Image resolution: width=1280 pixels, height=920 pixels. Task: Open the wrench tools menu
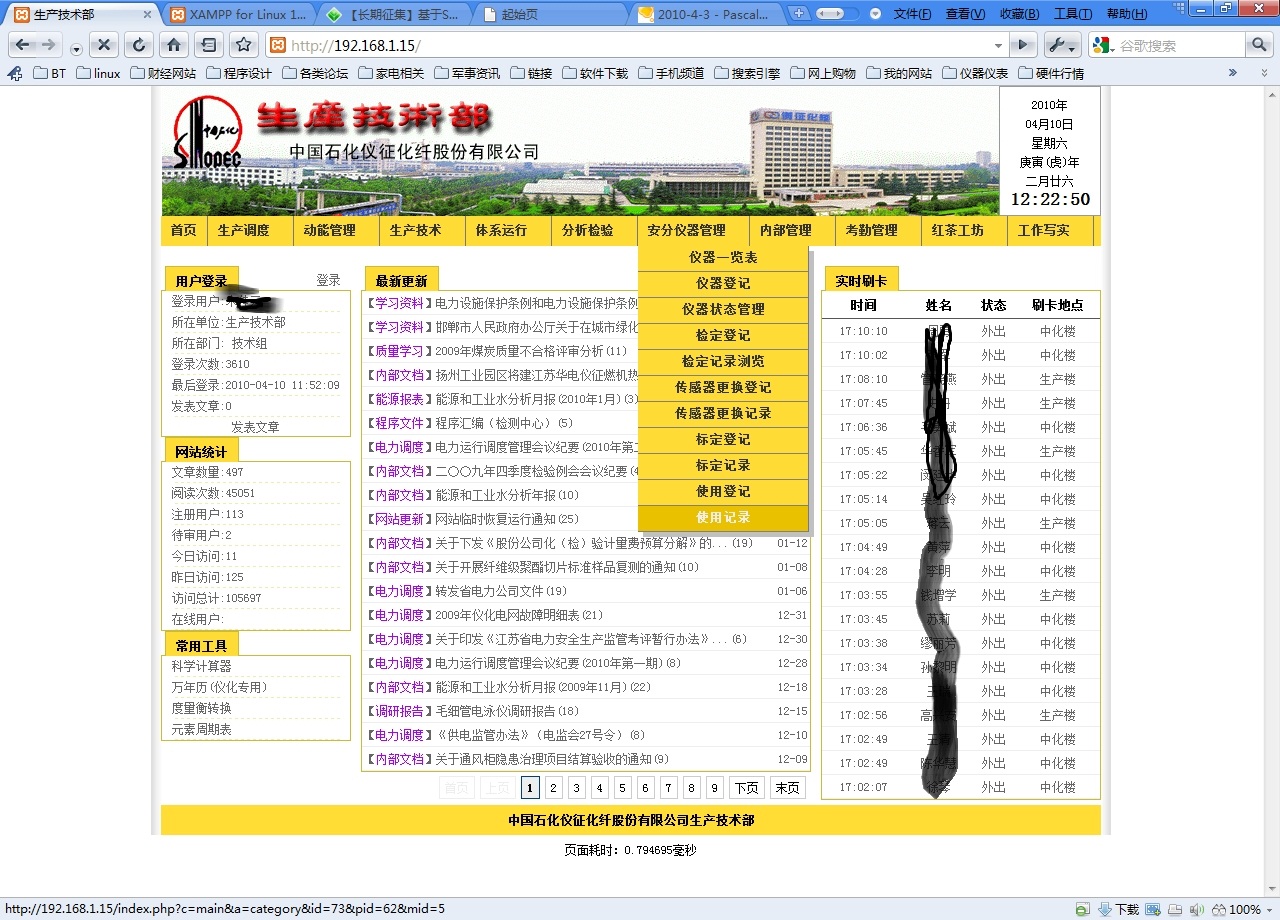(1062, 45)
